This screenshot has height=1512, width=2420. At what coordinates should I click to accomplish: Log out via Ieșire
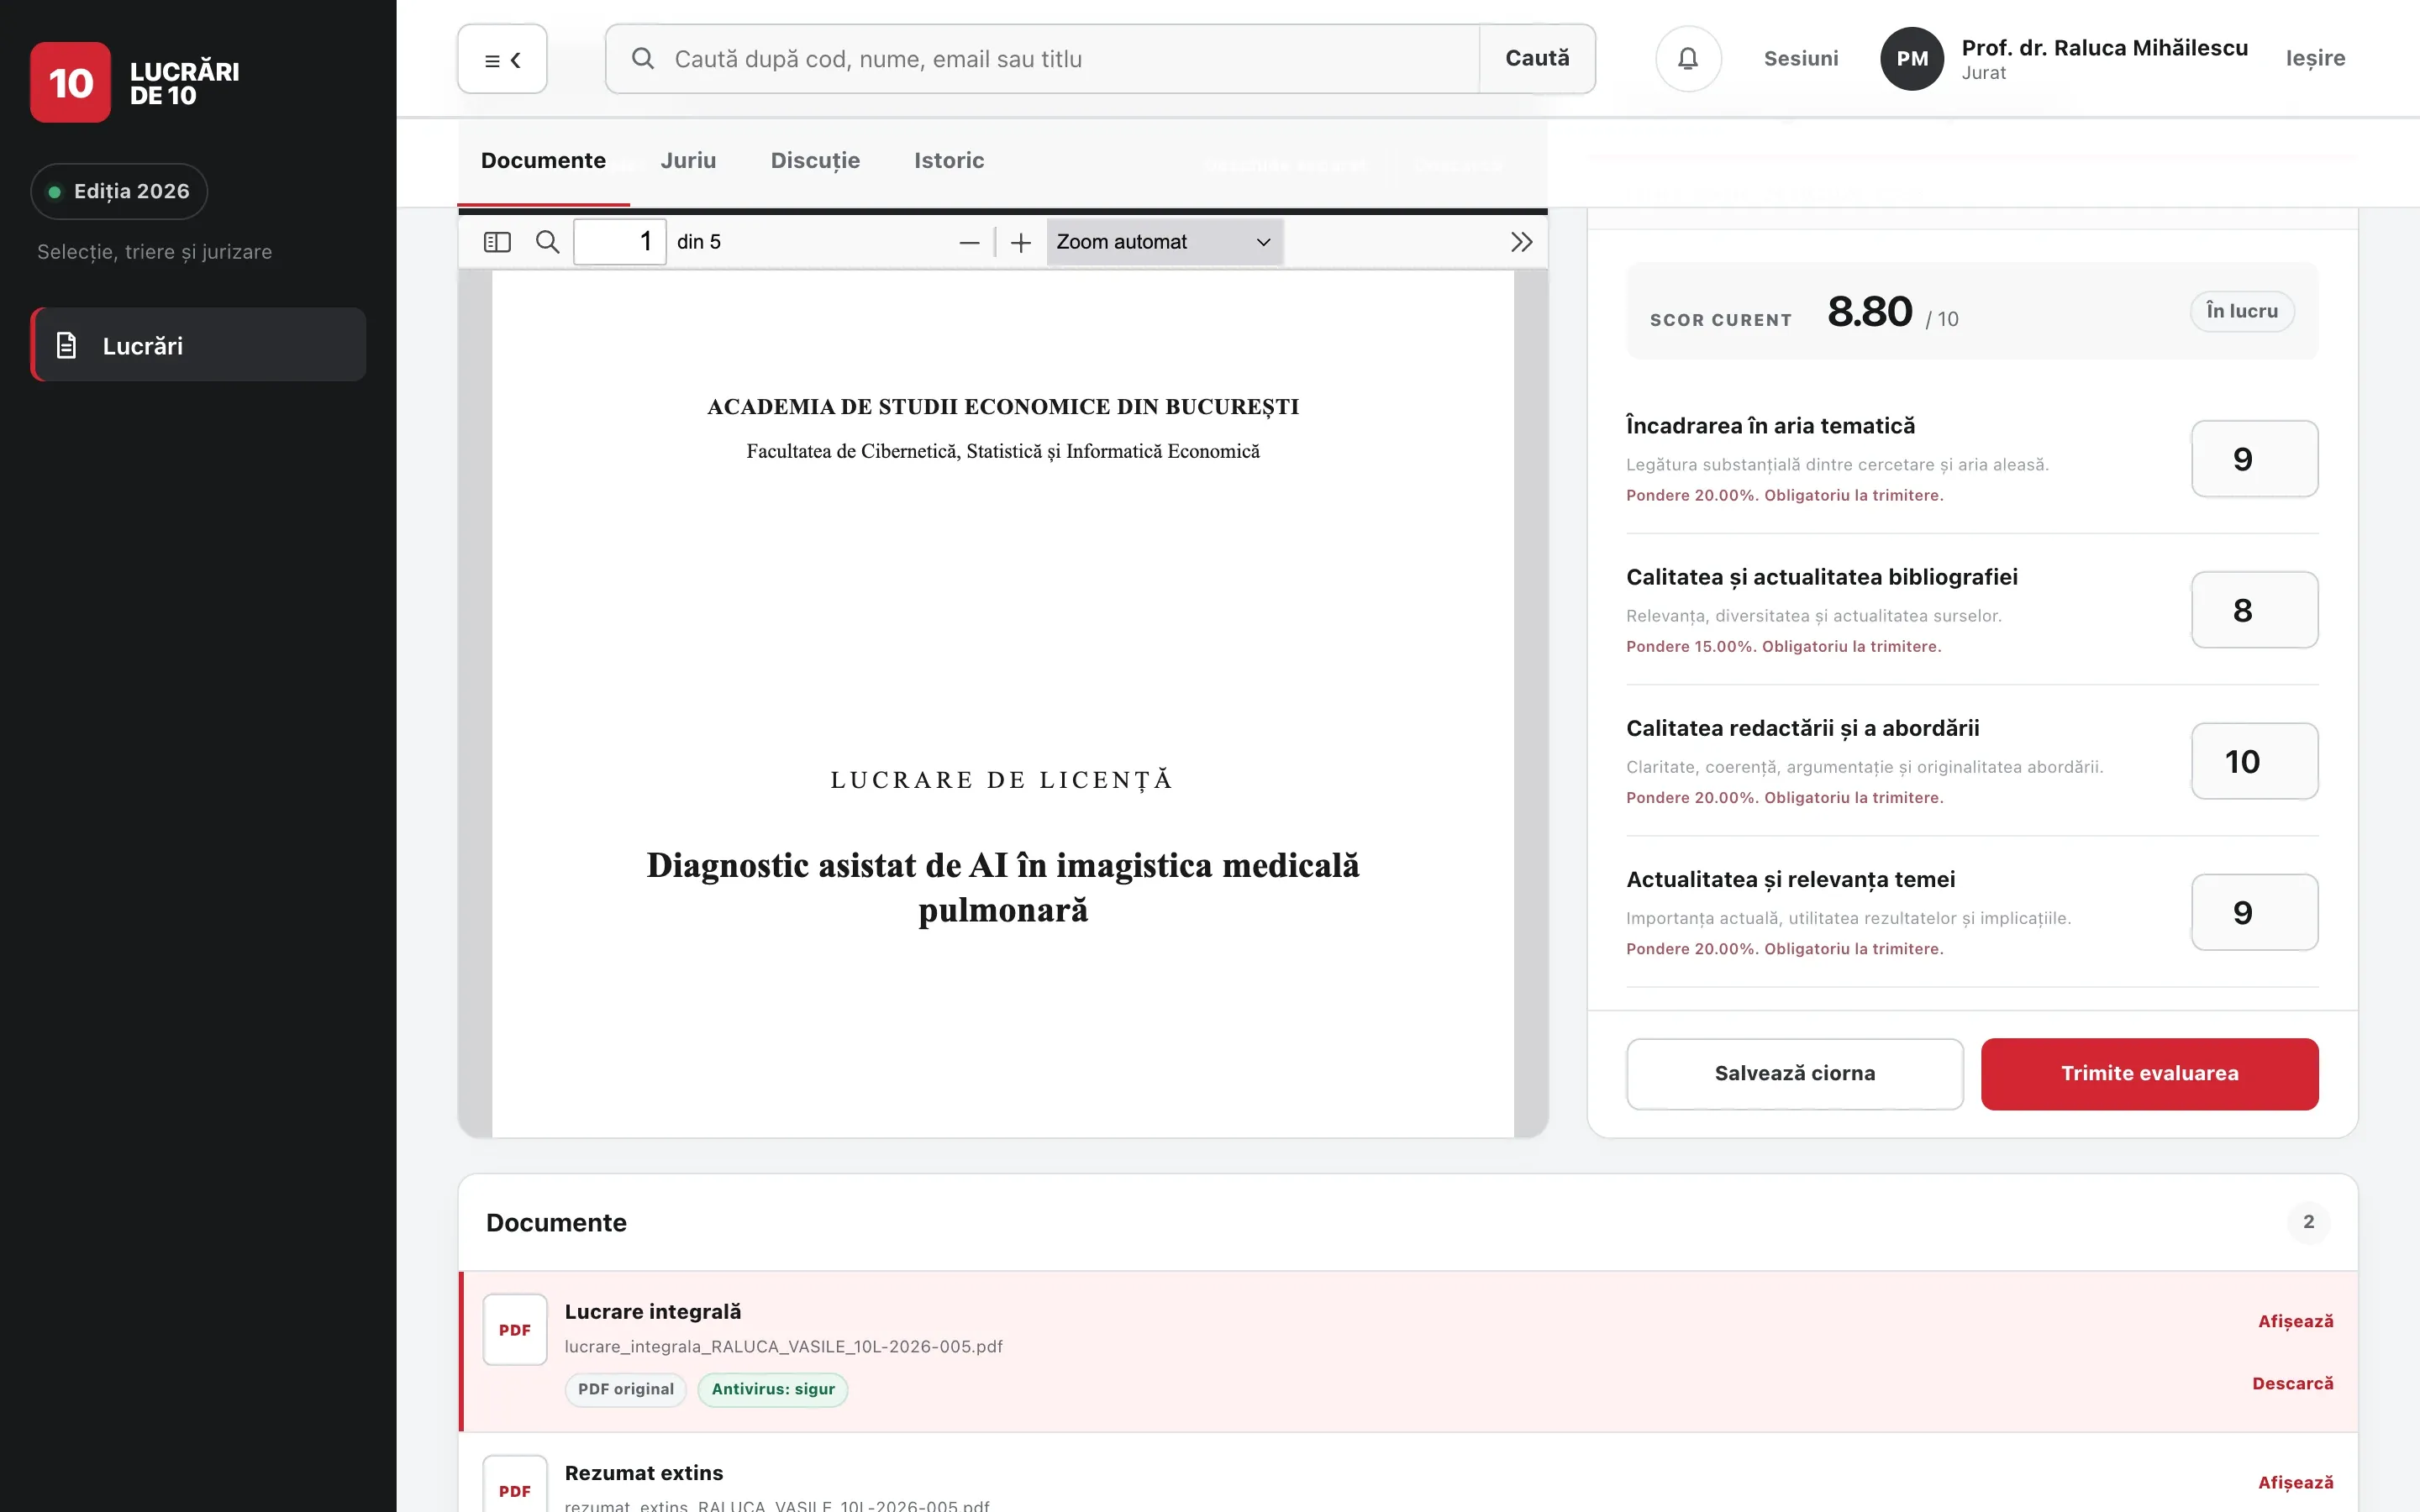[2315, 59]
